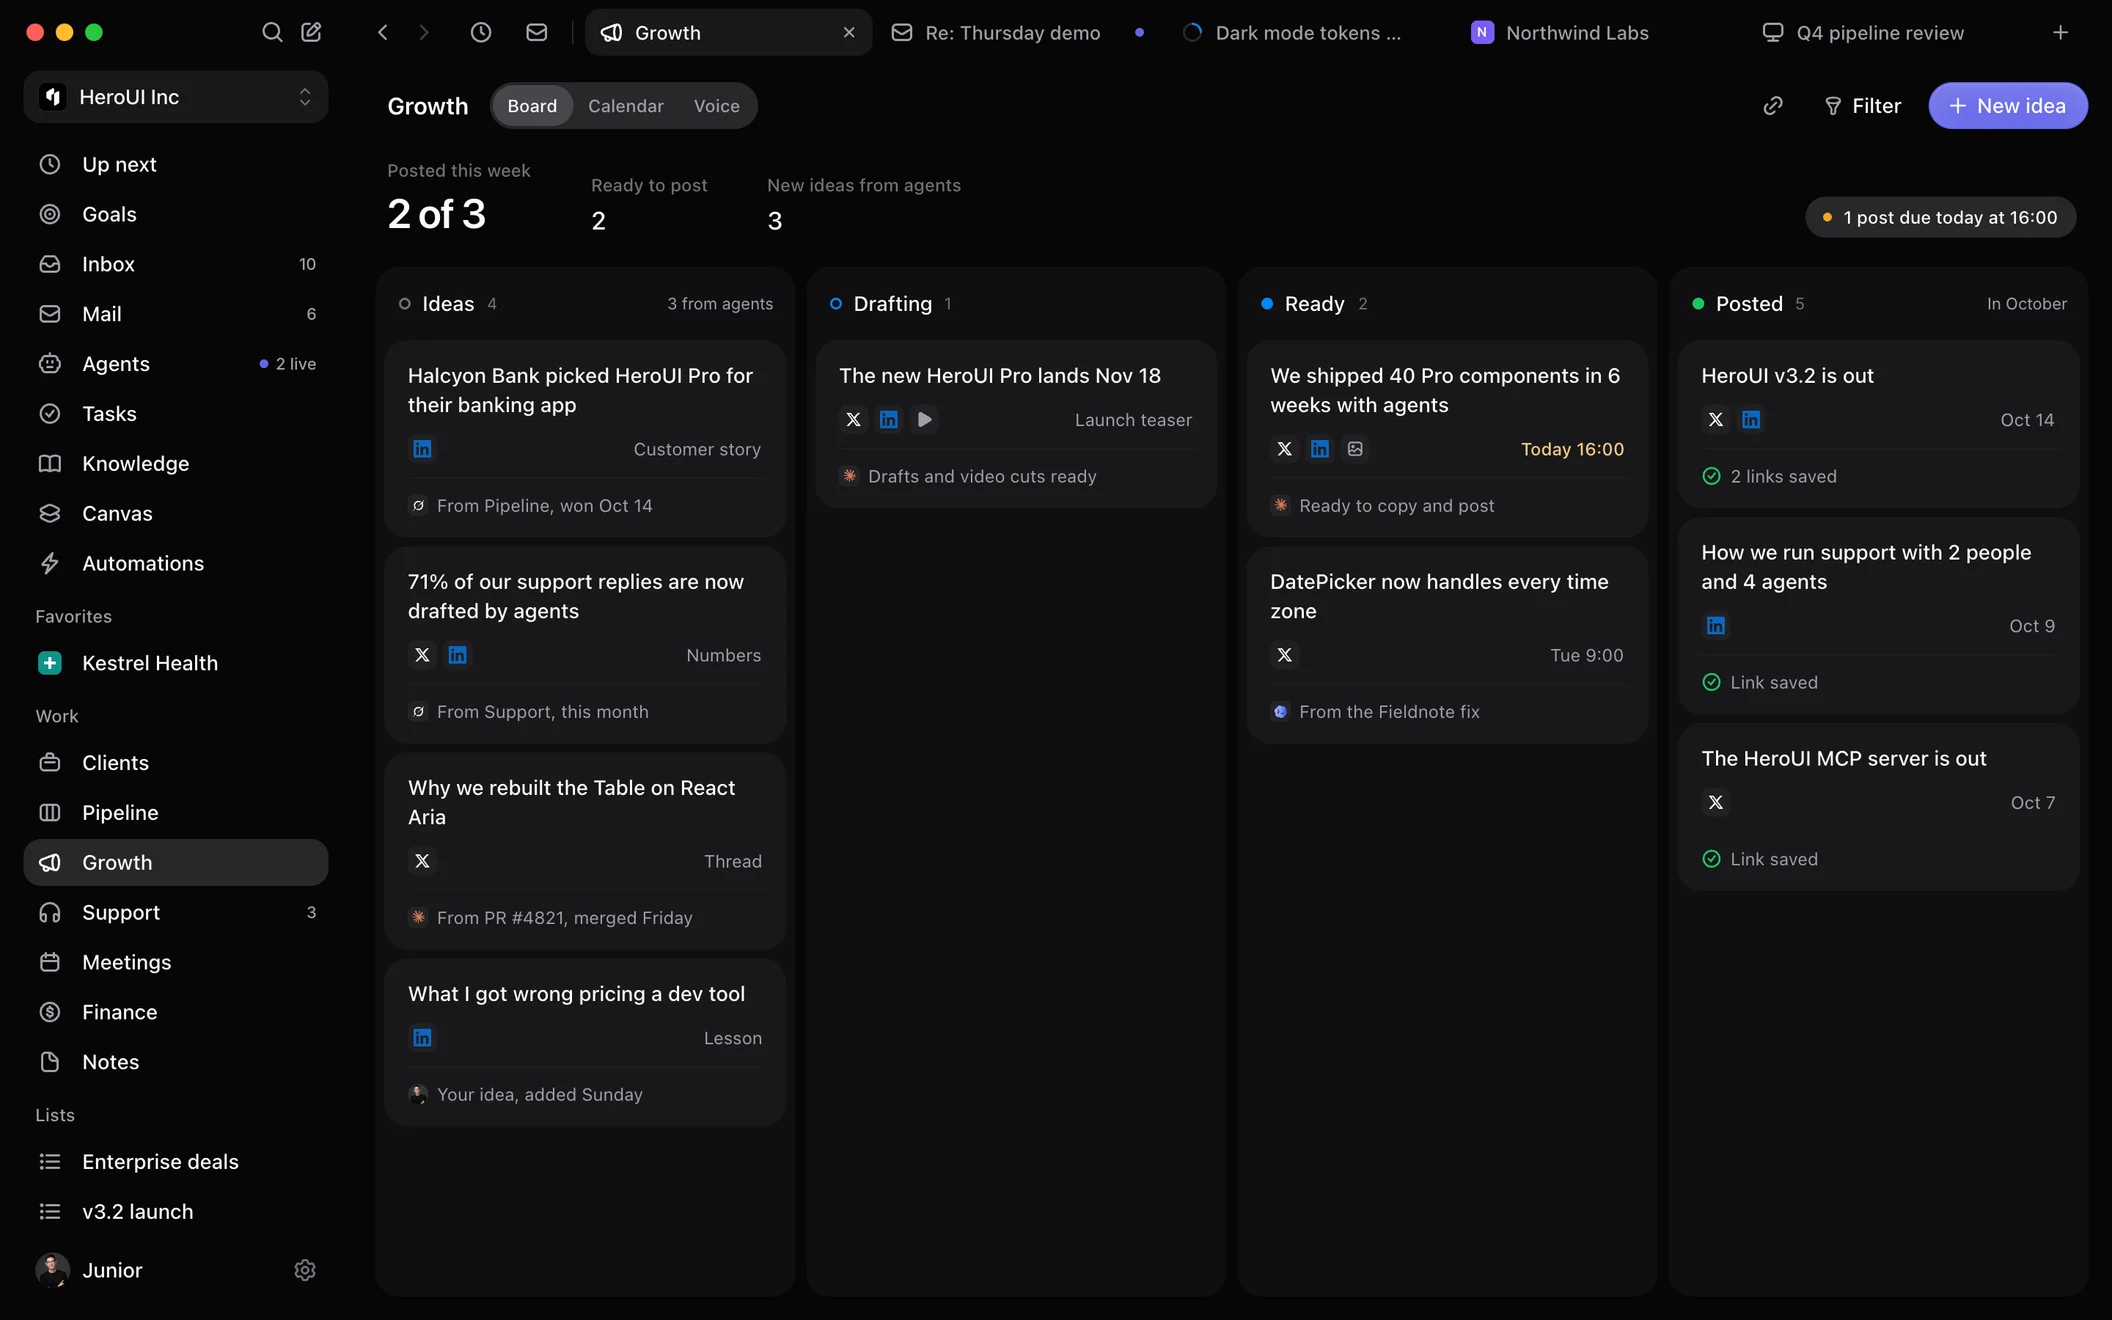Image resolution: width=2112 pixels, height=1320 pixels.
Task: Open Support in the sidebar
Action: click(x=176, y=912)
